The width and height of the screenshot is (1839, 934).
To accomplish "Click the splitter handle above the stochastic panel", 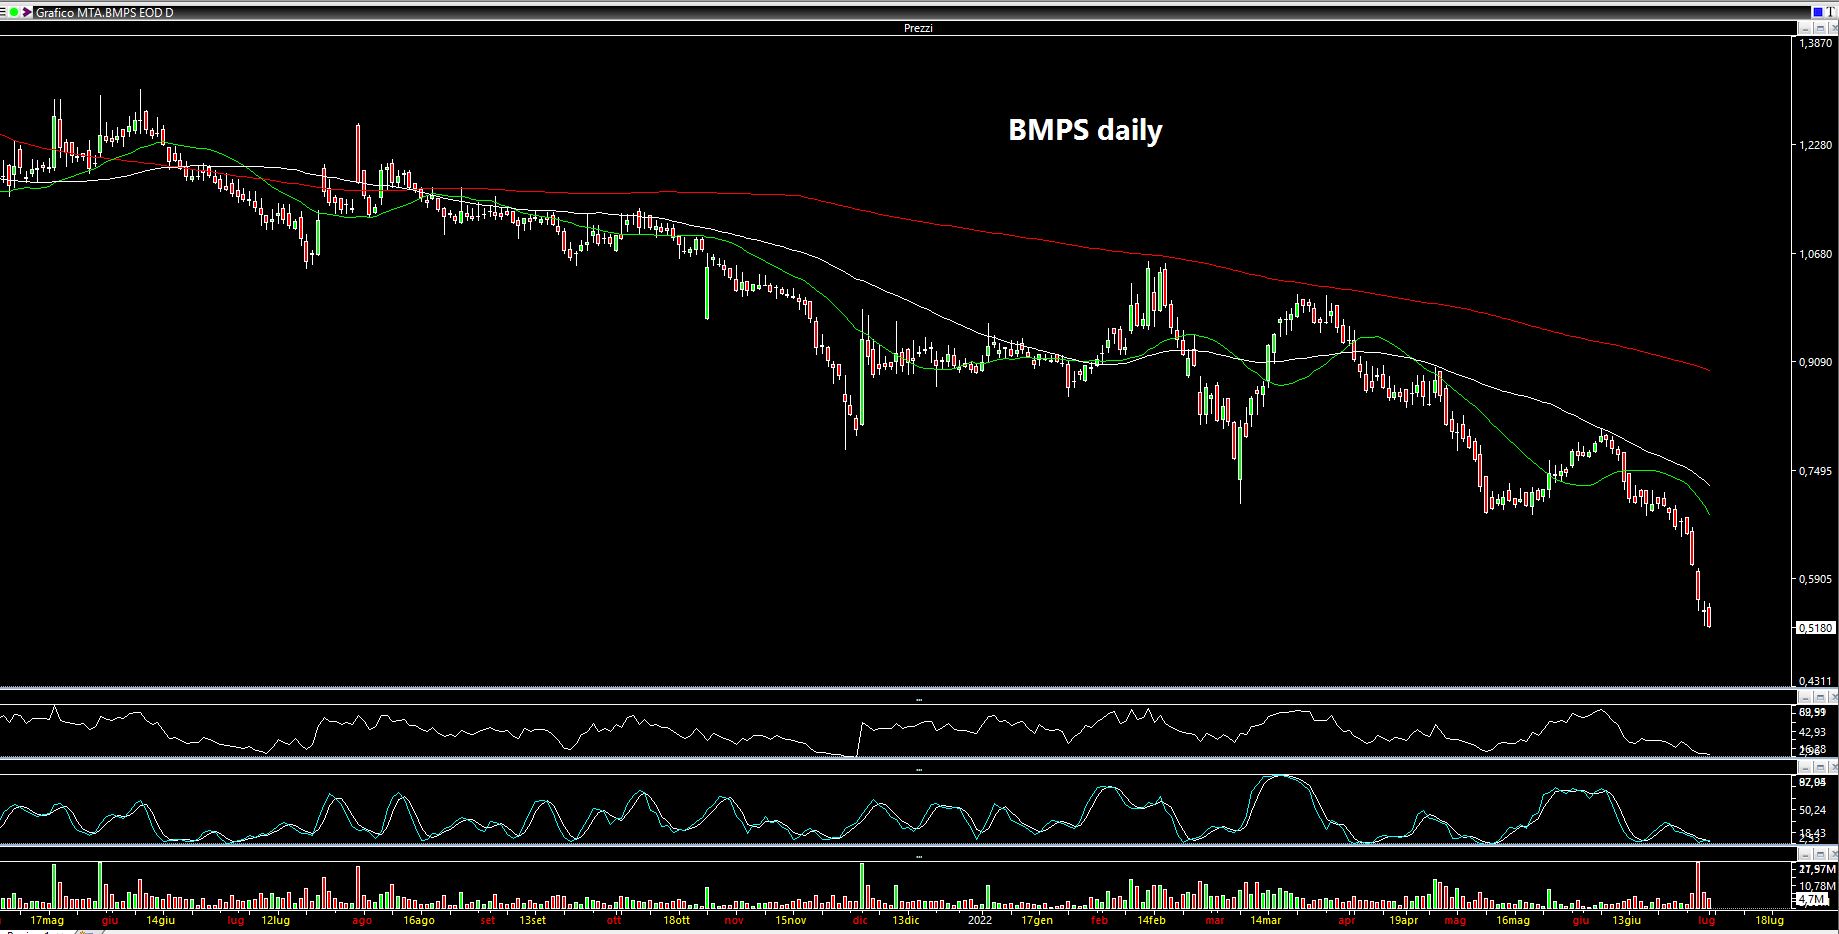I will click(919, 769).
